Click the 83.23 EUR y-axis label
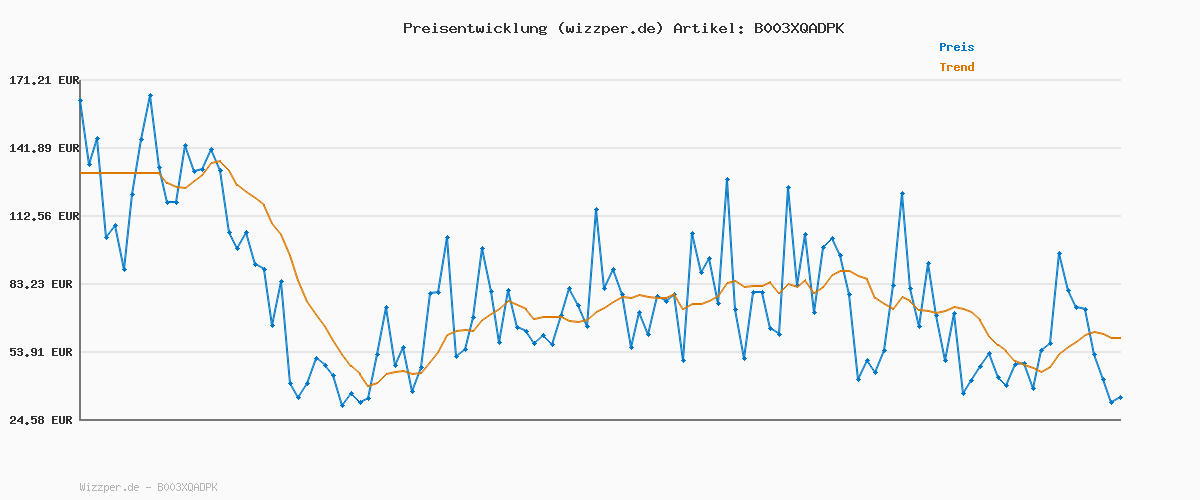 pyautogui.click(x=44, y=284)
